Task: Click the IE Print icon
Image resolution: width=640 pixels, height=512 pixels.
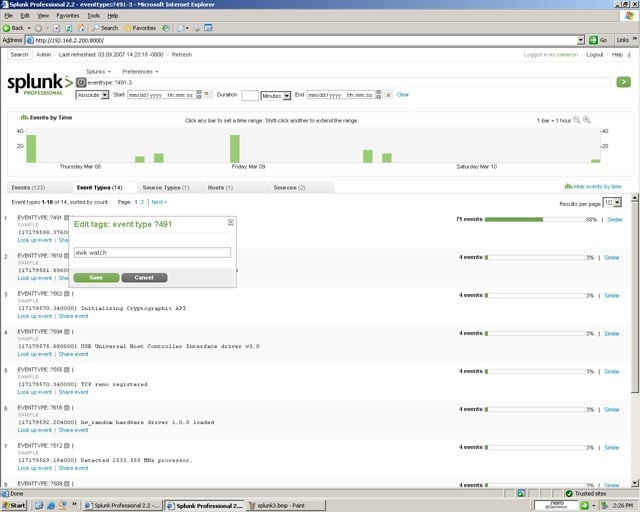Action: tap(197, 28)
